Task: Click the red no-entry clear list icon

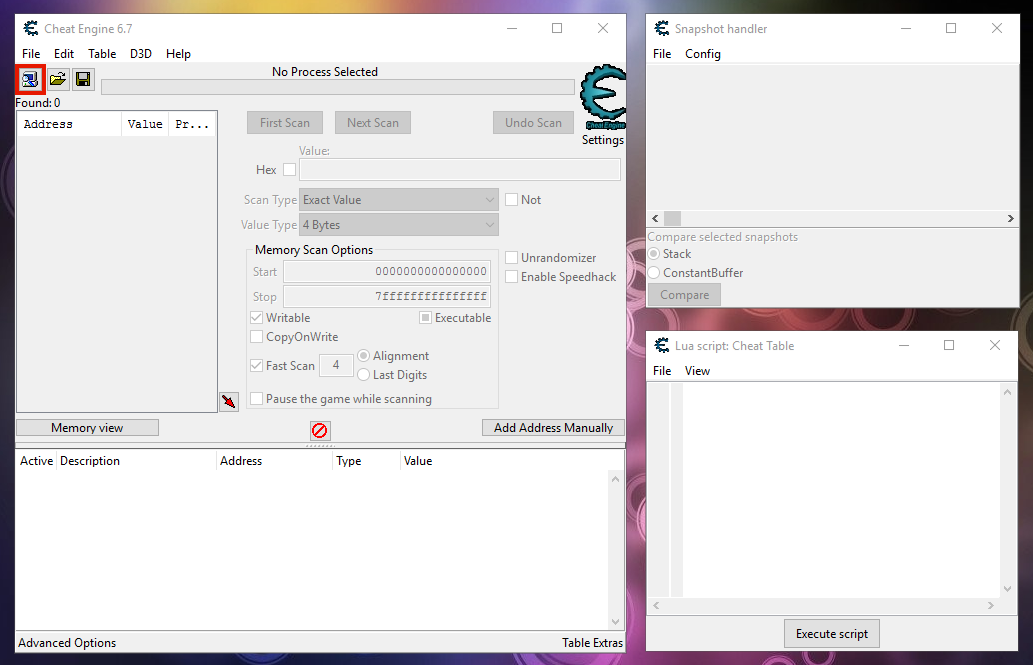Action: click(x=320, y=430)
